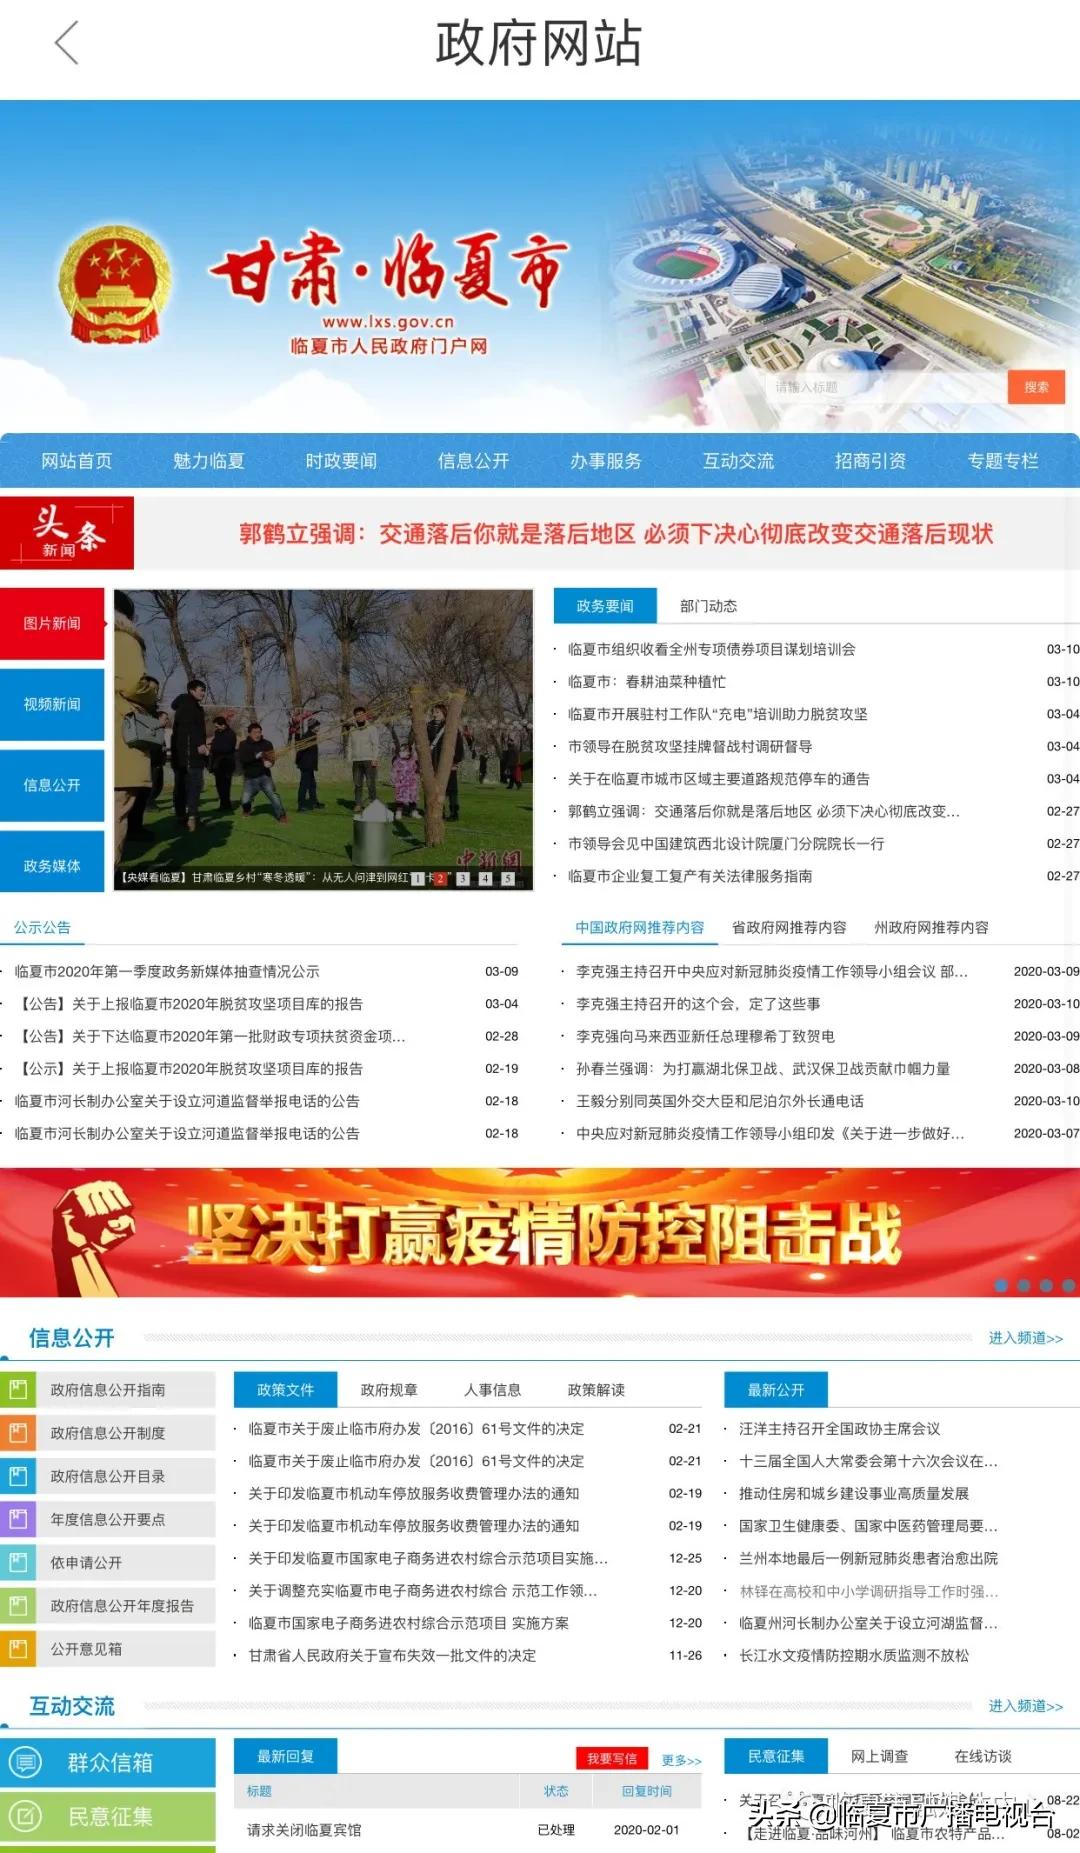Click the 群众信箱 message icon
The height and width of the screenshot is (1853, 1080).
tap(25, 1762)
